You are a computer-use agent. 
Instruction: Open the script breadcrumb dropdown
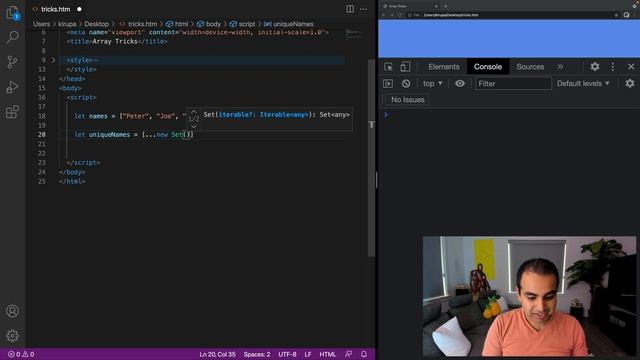click(x=242, y=24)
